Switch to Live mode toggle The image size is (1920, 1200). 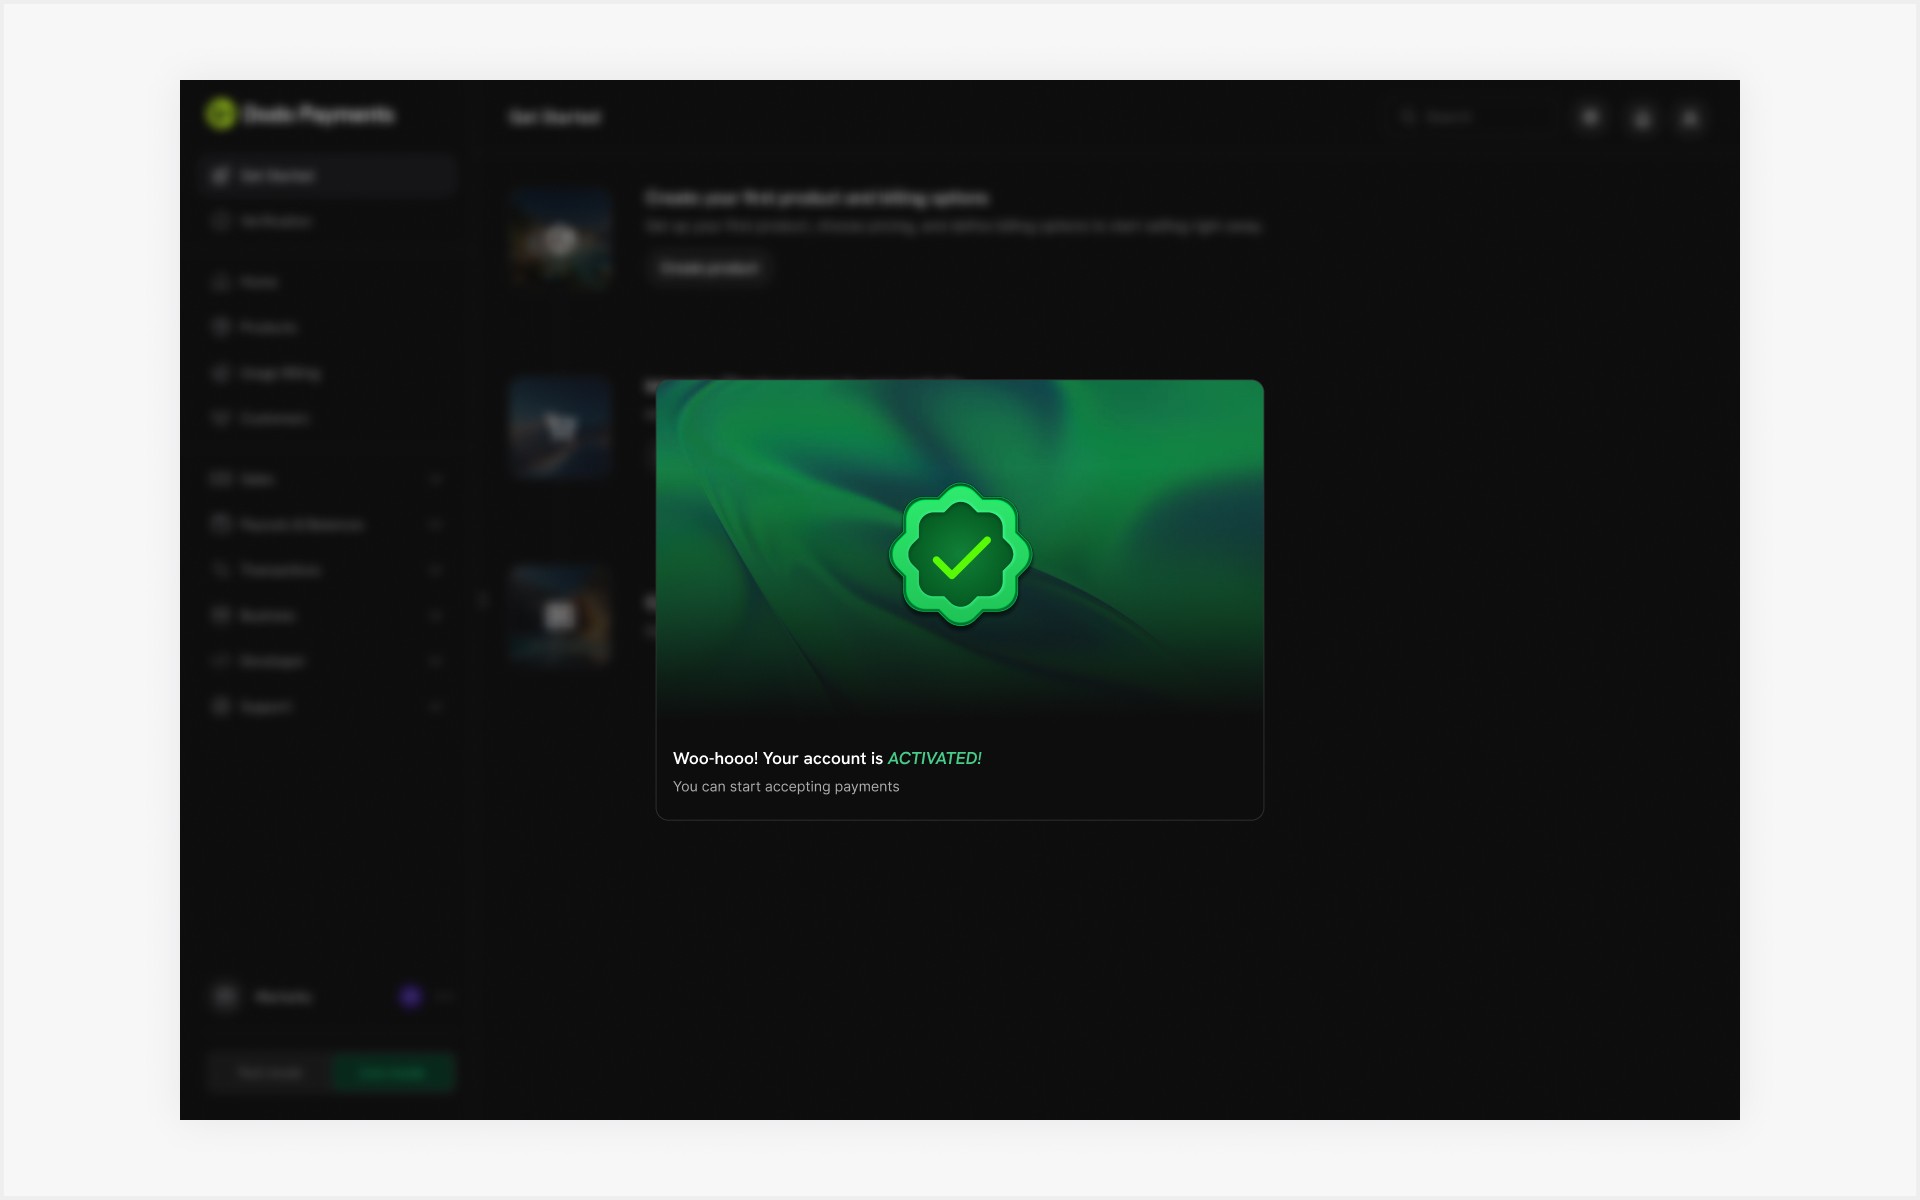392,1072
